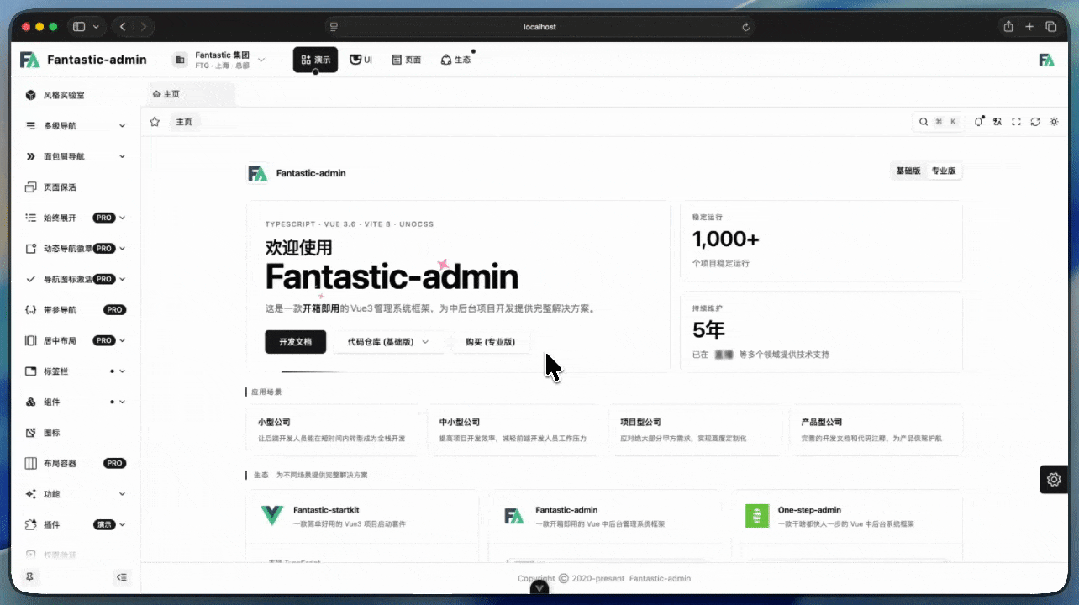Open the floating settings gear on right edge
Viewport: 1079px width, 605px height.
pos(1054,480)
